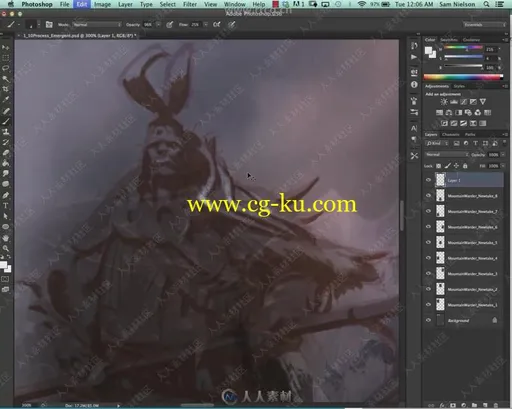
Task: Switch to the Paths tab
Action: tap(470, 134)
